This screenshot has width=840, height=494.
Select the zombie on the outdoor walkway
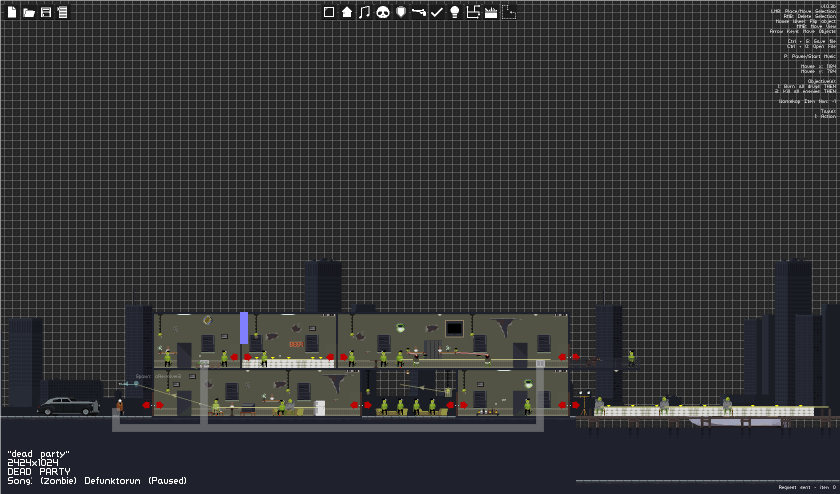(632, 357)
